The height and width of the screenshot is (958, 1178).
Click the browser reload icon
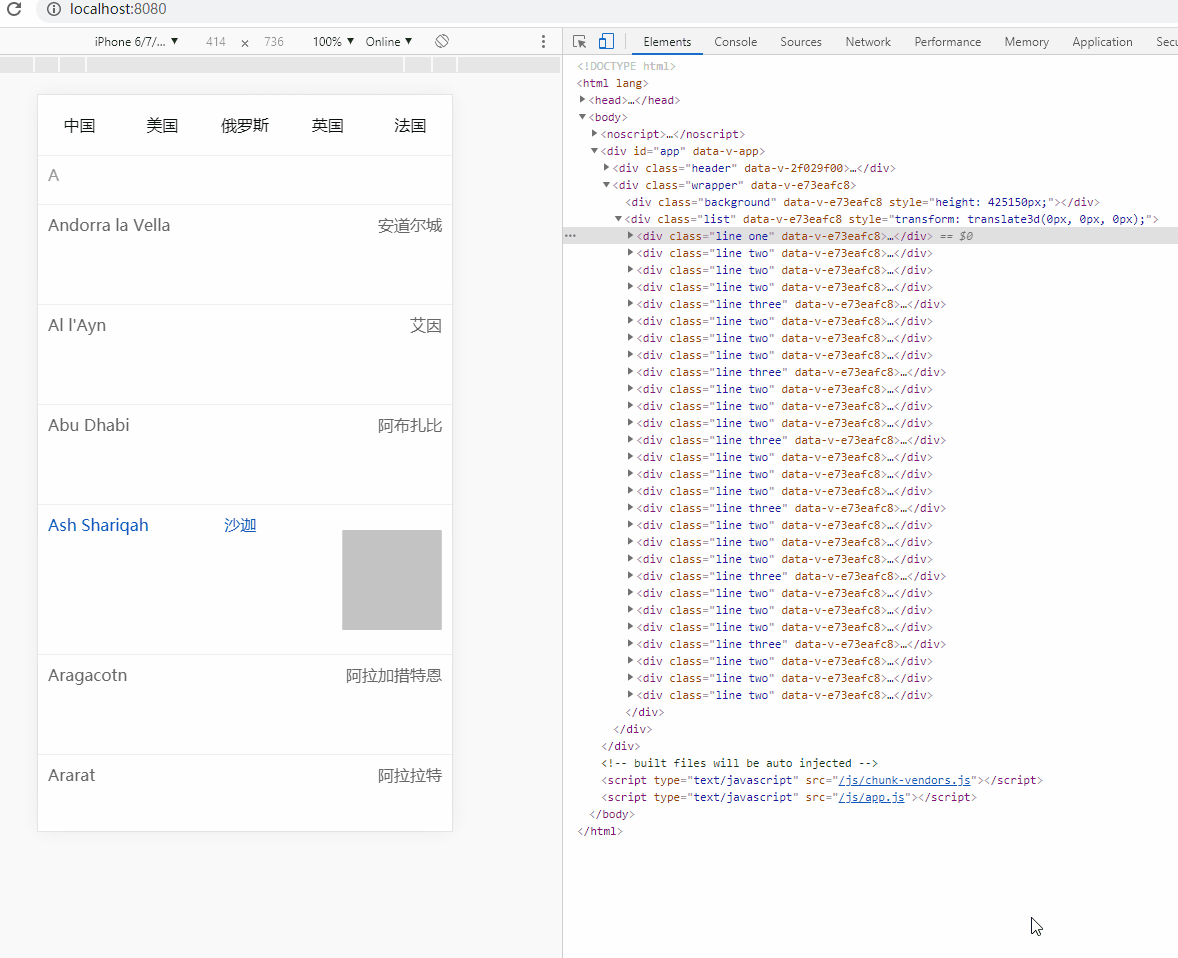pos(14,9)
